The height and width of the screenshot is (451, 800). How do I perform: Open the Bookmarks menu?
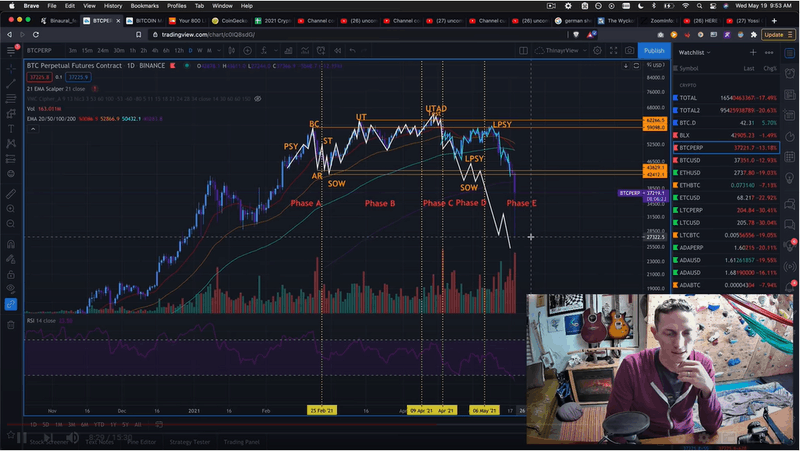point(144,6)
